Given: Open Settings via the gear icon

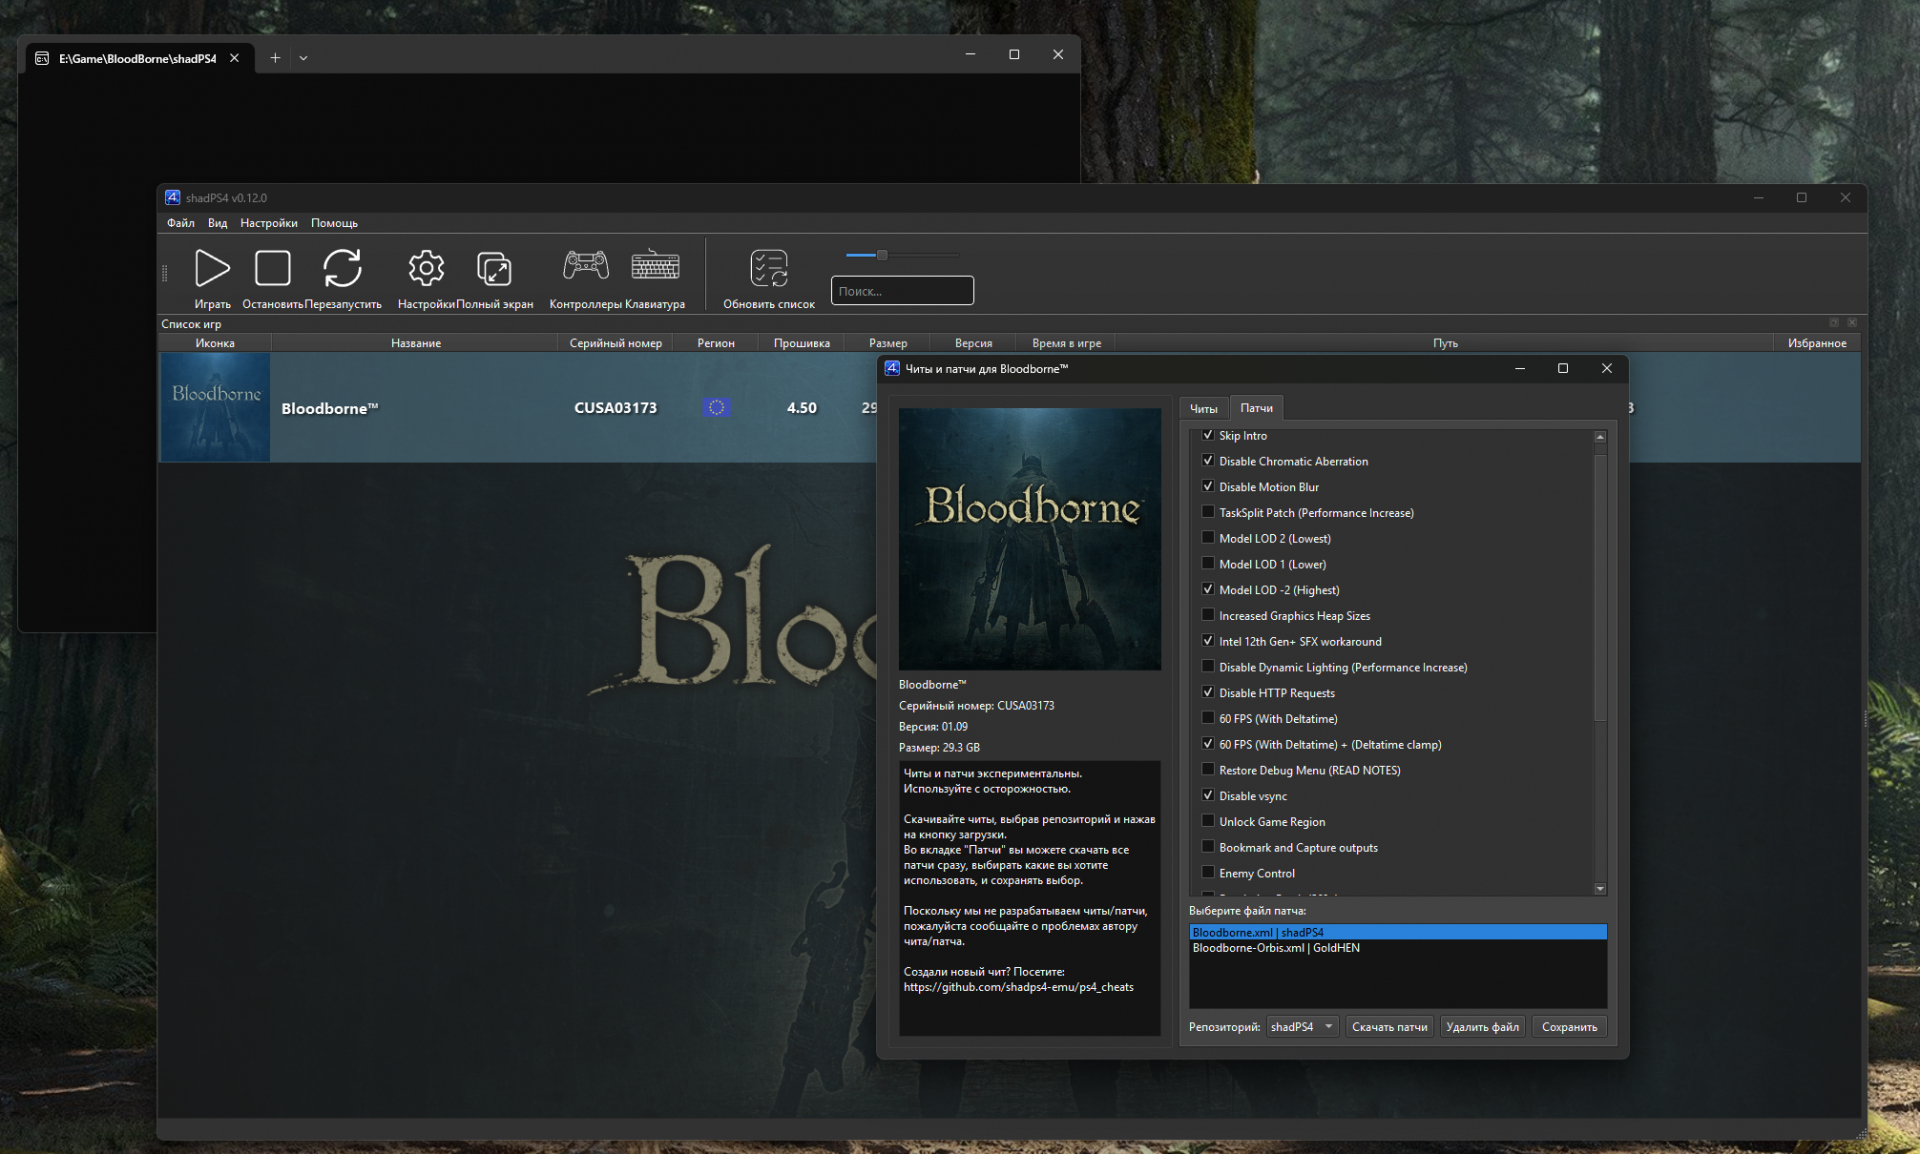Looking at the screenshot, I should coord(426,268).
